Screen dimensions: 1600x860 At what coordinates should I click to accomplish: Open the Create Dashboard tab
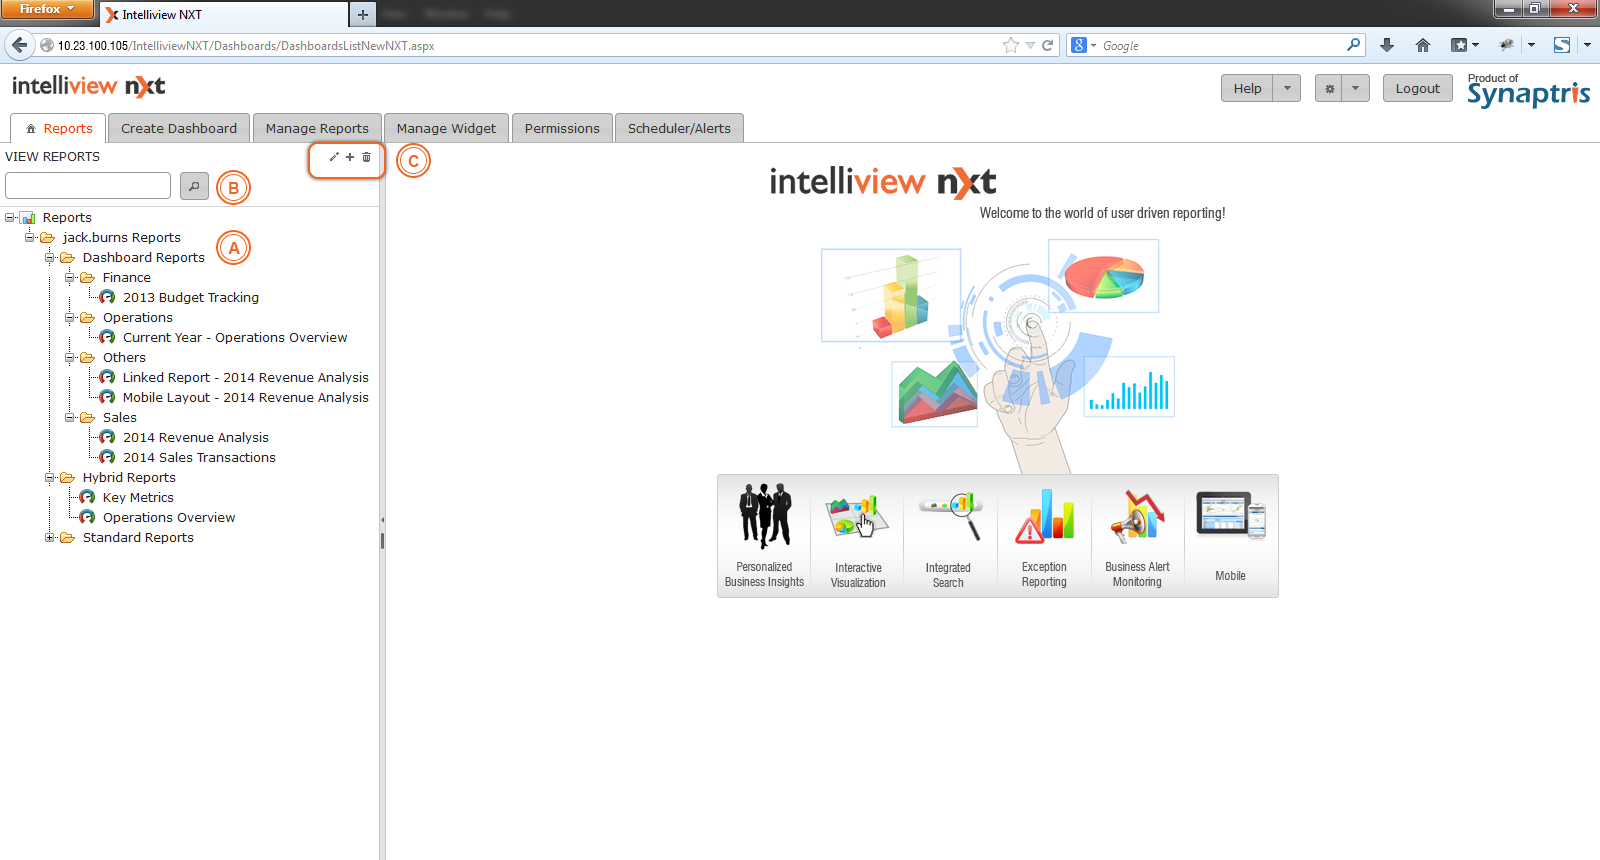coord(179,128)
